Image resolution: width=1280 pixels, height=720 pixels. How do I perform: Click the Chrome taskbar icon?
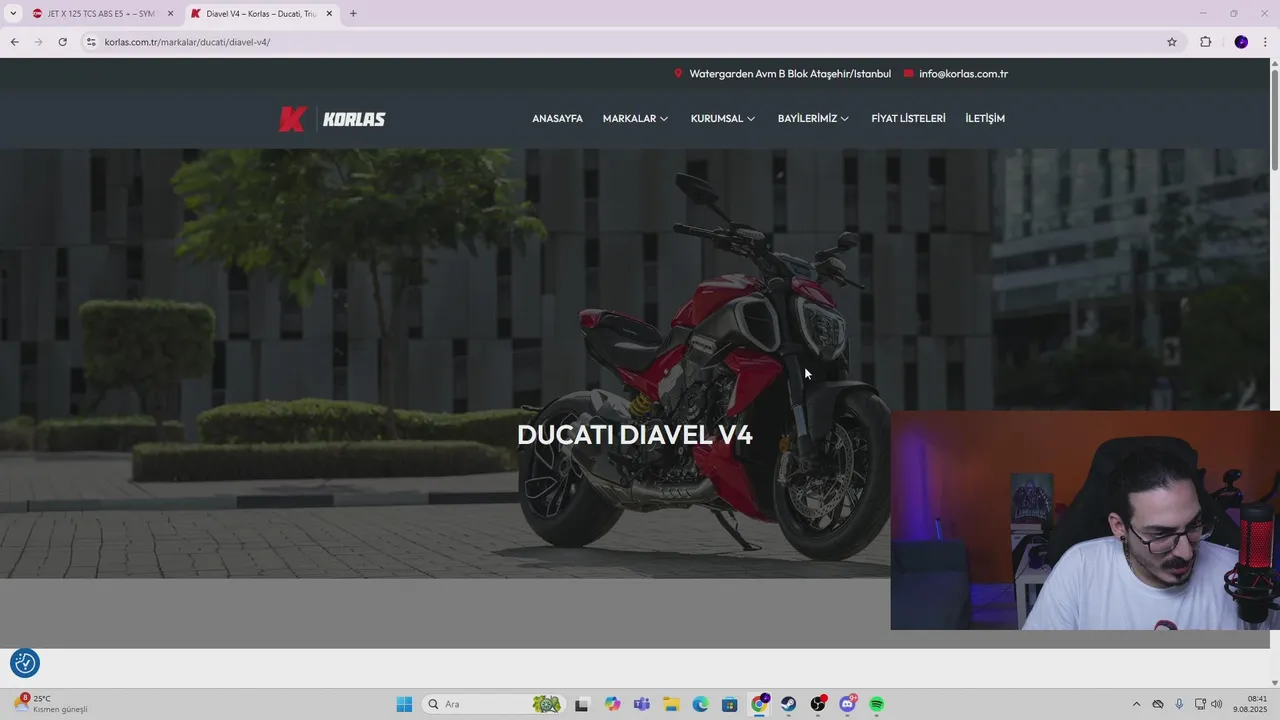[x=759, y=704]
